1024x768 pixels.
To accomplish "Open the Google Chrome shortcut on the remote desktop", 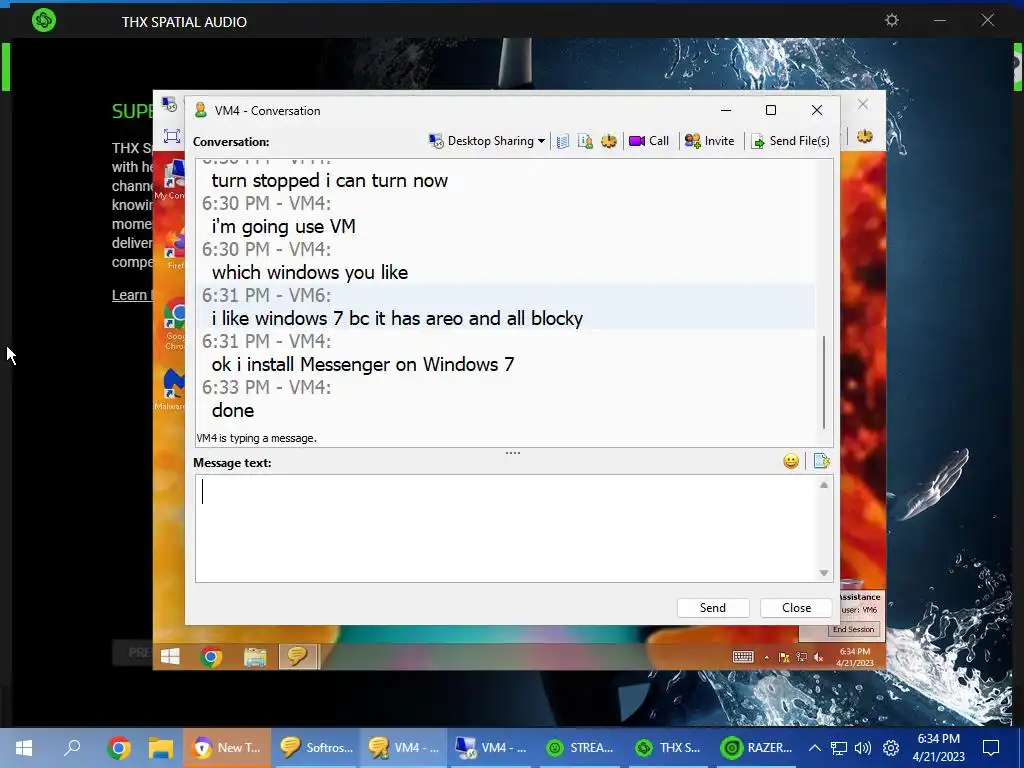I will tap(173, 324).
